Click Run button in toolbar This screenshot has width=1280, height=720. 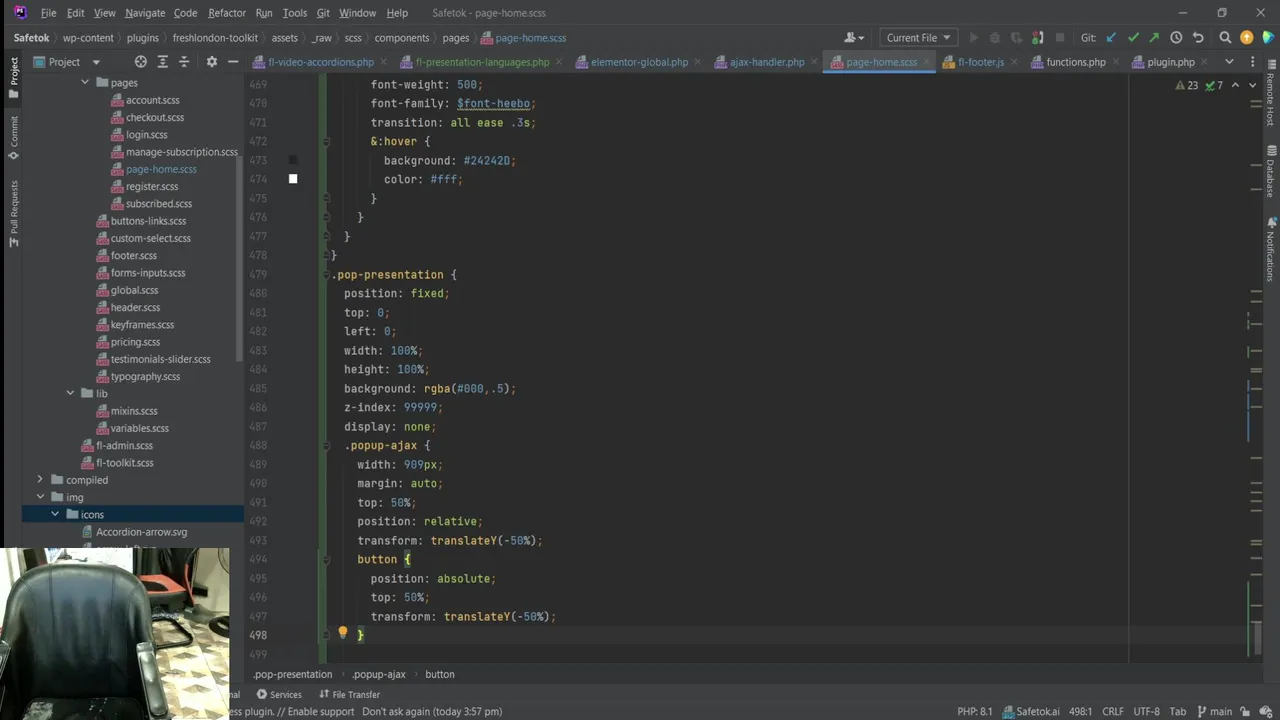pyautogui.click(x=973, y=38)
